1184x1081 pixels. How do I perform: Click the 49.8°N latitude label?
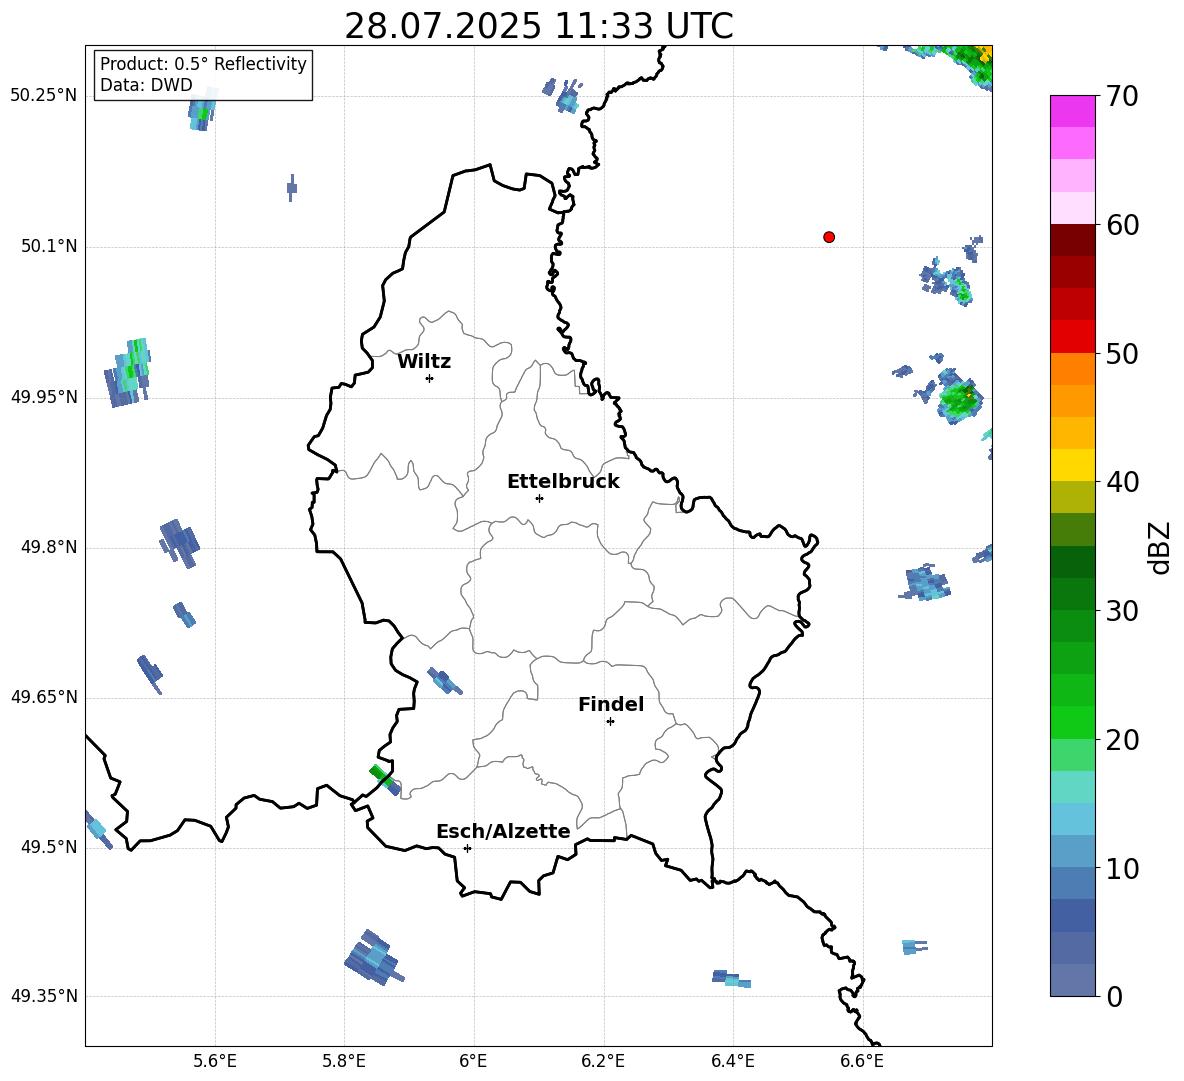pos(49,547)
